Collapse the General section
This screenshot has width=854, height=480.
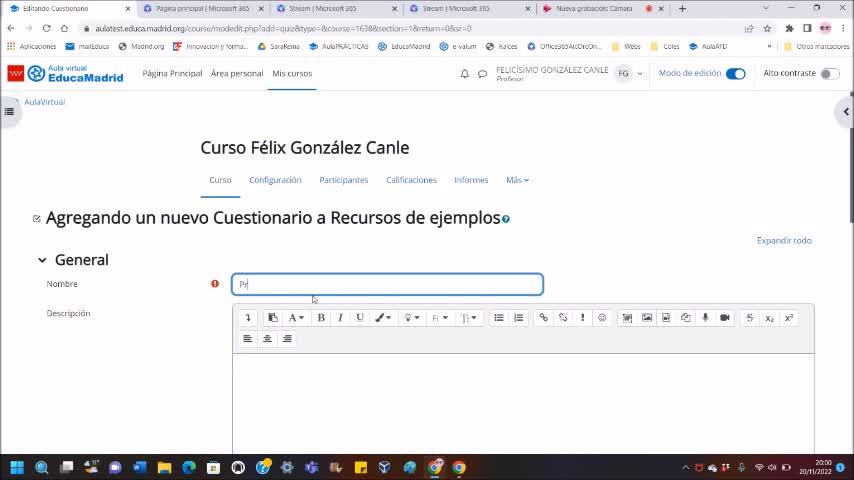click(x=42, y=260)
